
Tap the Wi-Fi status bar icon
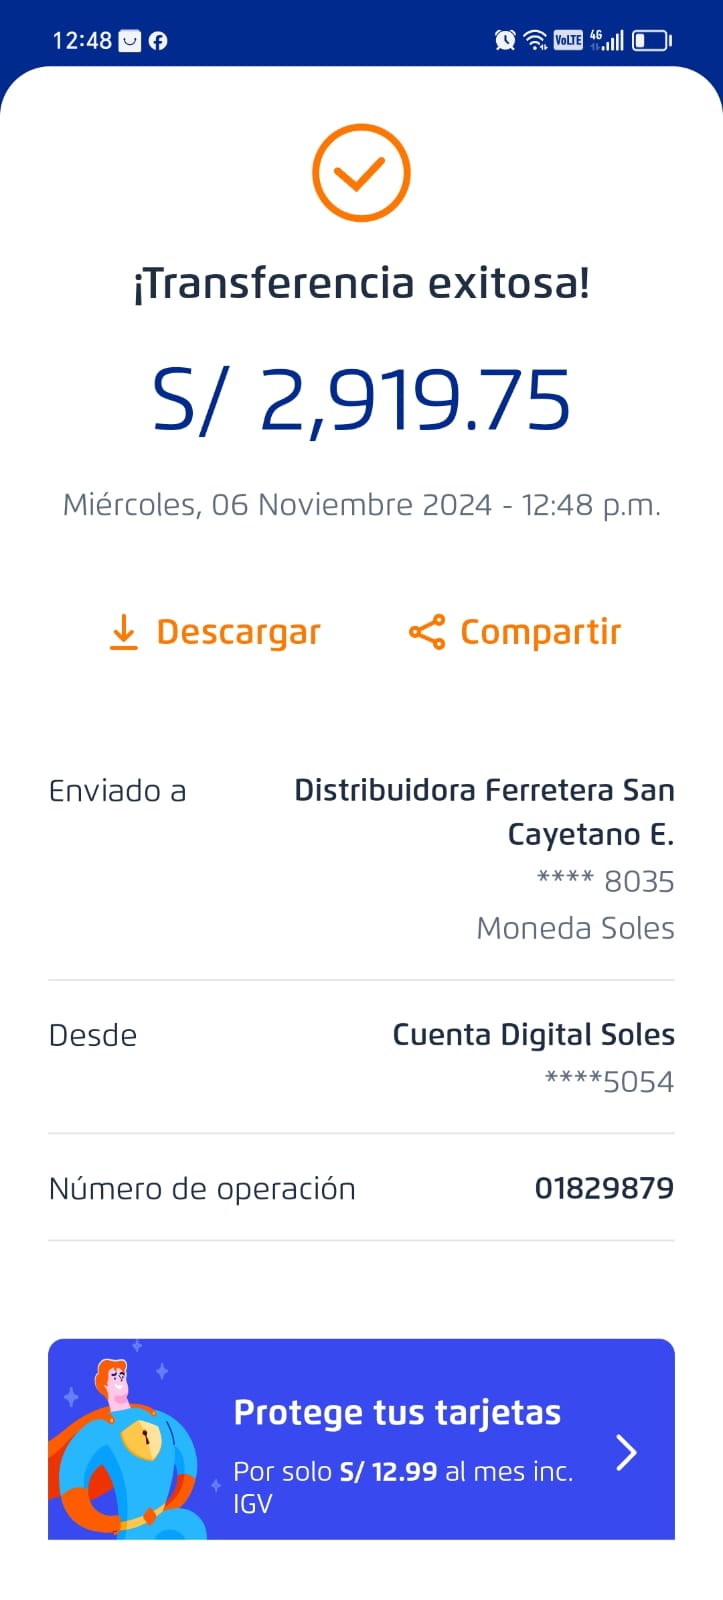(536, 40)
